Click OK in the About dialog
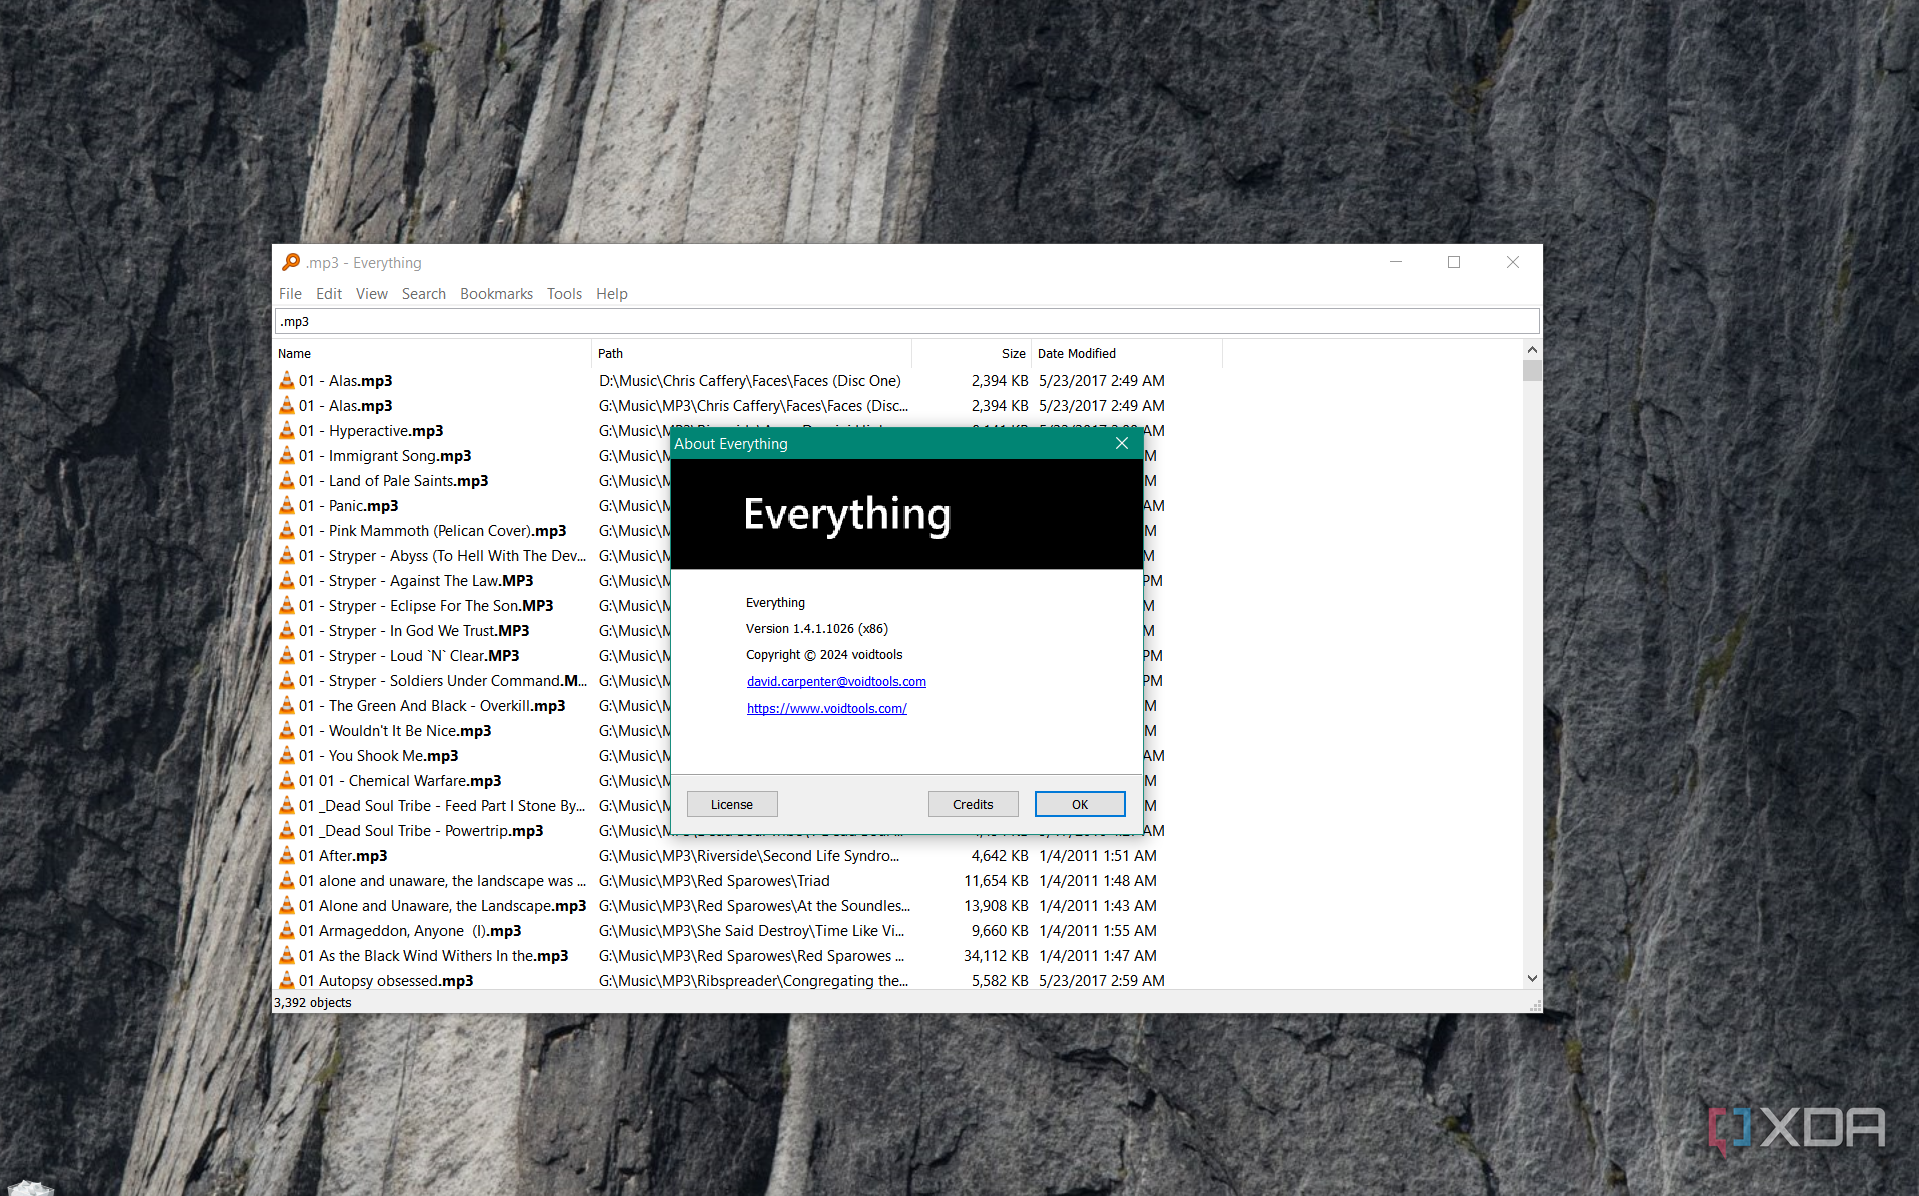This screenshot has width=1919, height=1196. 1080,805
